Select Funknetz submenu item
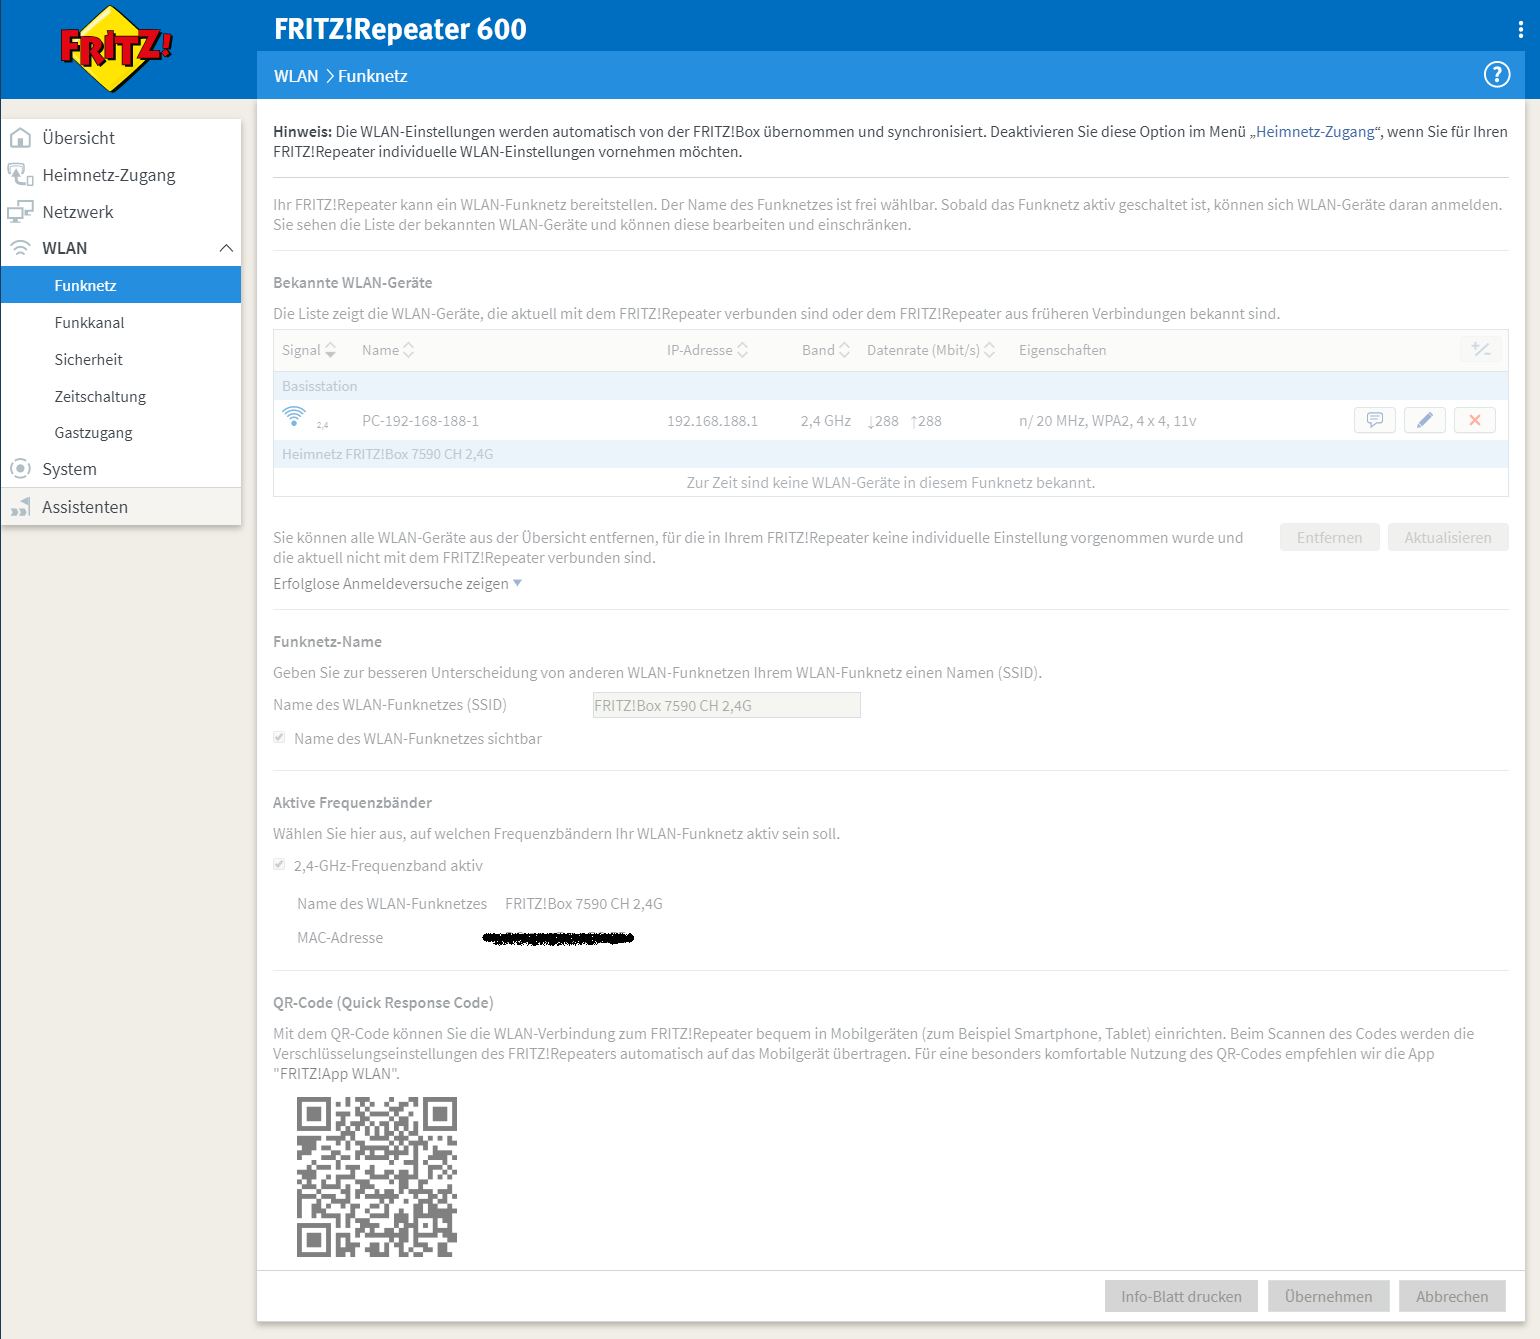 click(x=121, y=285)
